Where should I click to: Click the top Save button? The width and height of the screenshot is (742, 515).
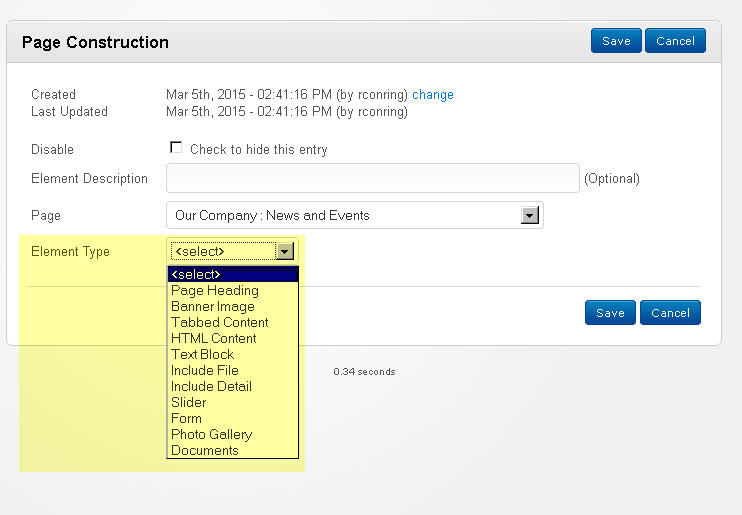click(616, 41)
